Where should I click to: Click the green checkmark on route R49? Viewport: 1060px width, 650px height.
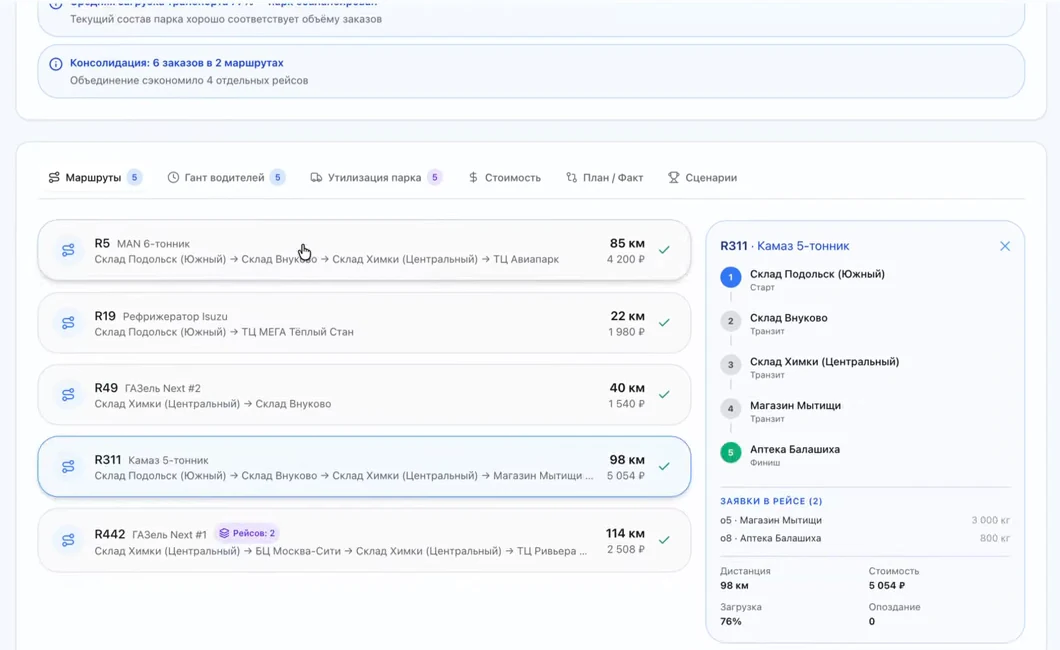[665, 395]
